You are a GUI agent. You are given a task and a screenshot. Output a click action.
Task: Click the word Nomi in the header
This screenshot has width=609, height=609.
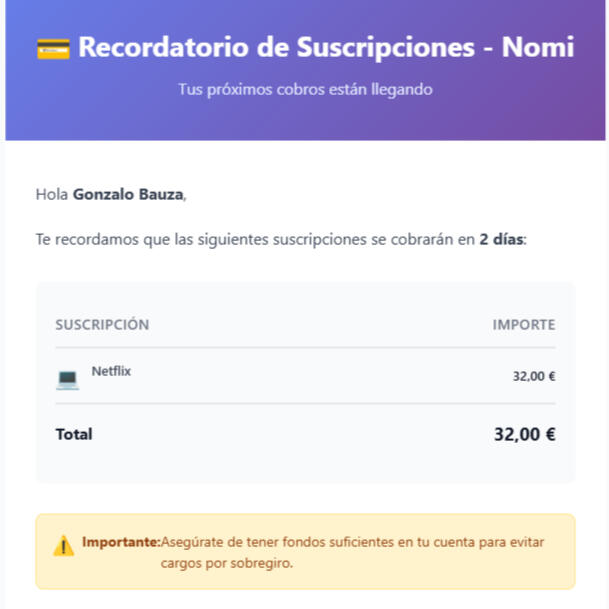coord(538,47)
